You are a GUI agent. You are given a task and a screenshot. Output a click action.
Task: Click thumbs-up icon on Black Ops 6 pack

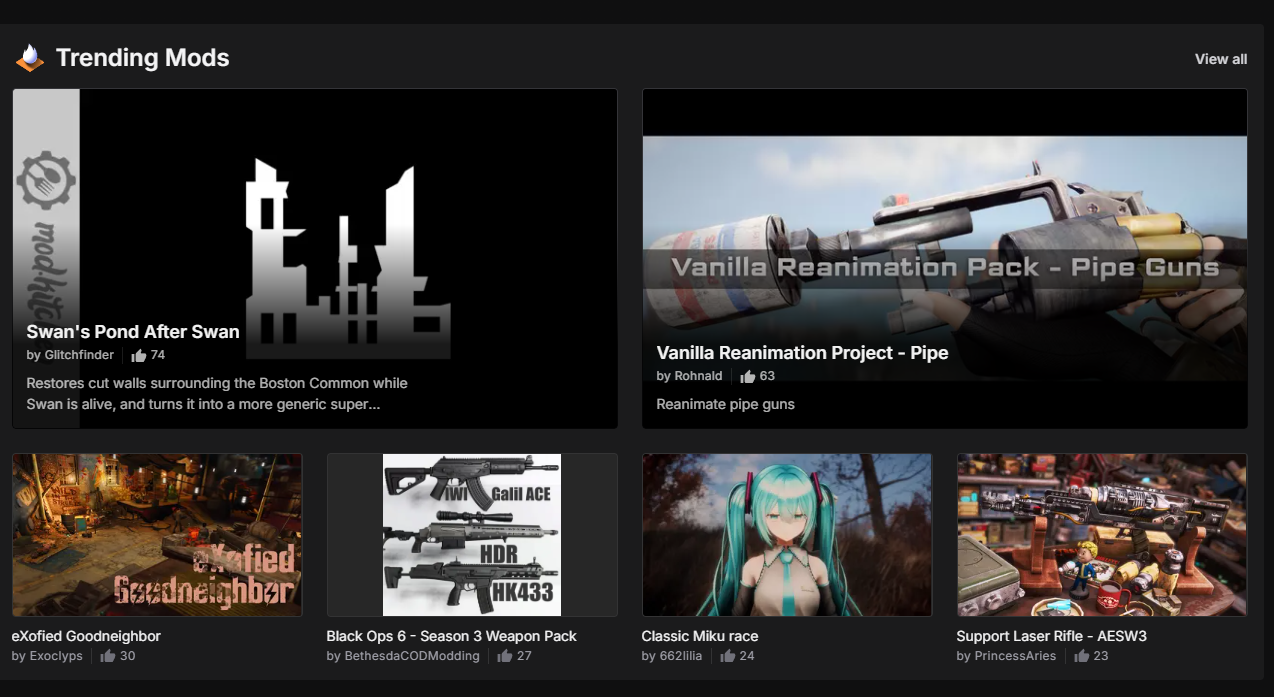[x=505, y=656]
